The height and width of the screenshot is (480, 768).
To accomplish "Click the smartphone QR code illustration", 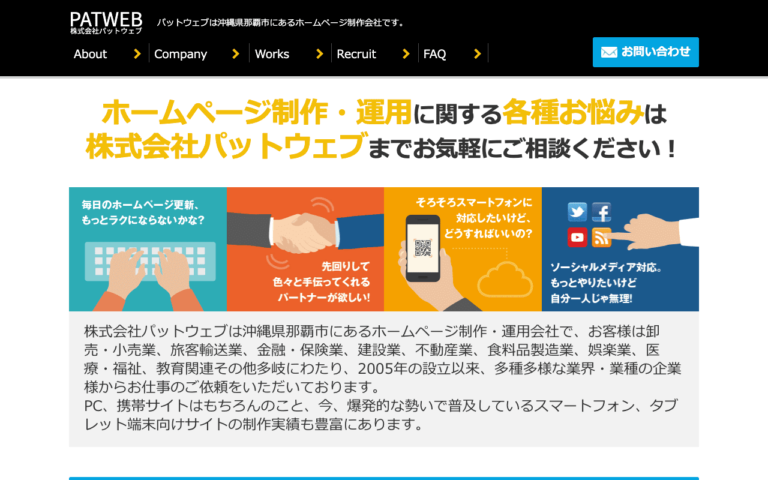I will (x=423, y=248).
